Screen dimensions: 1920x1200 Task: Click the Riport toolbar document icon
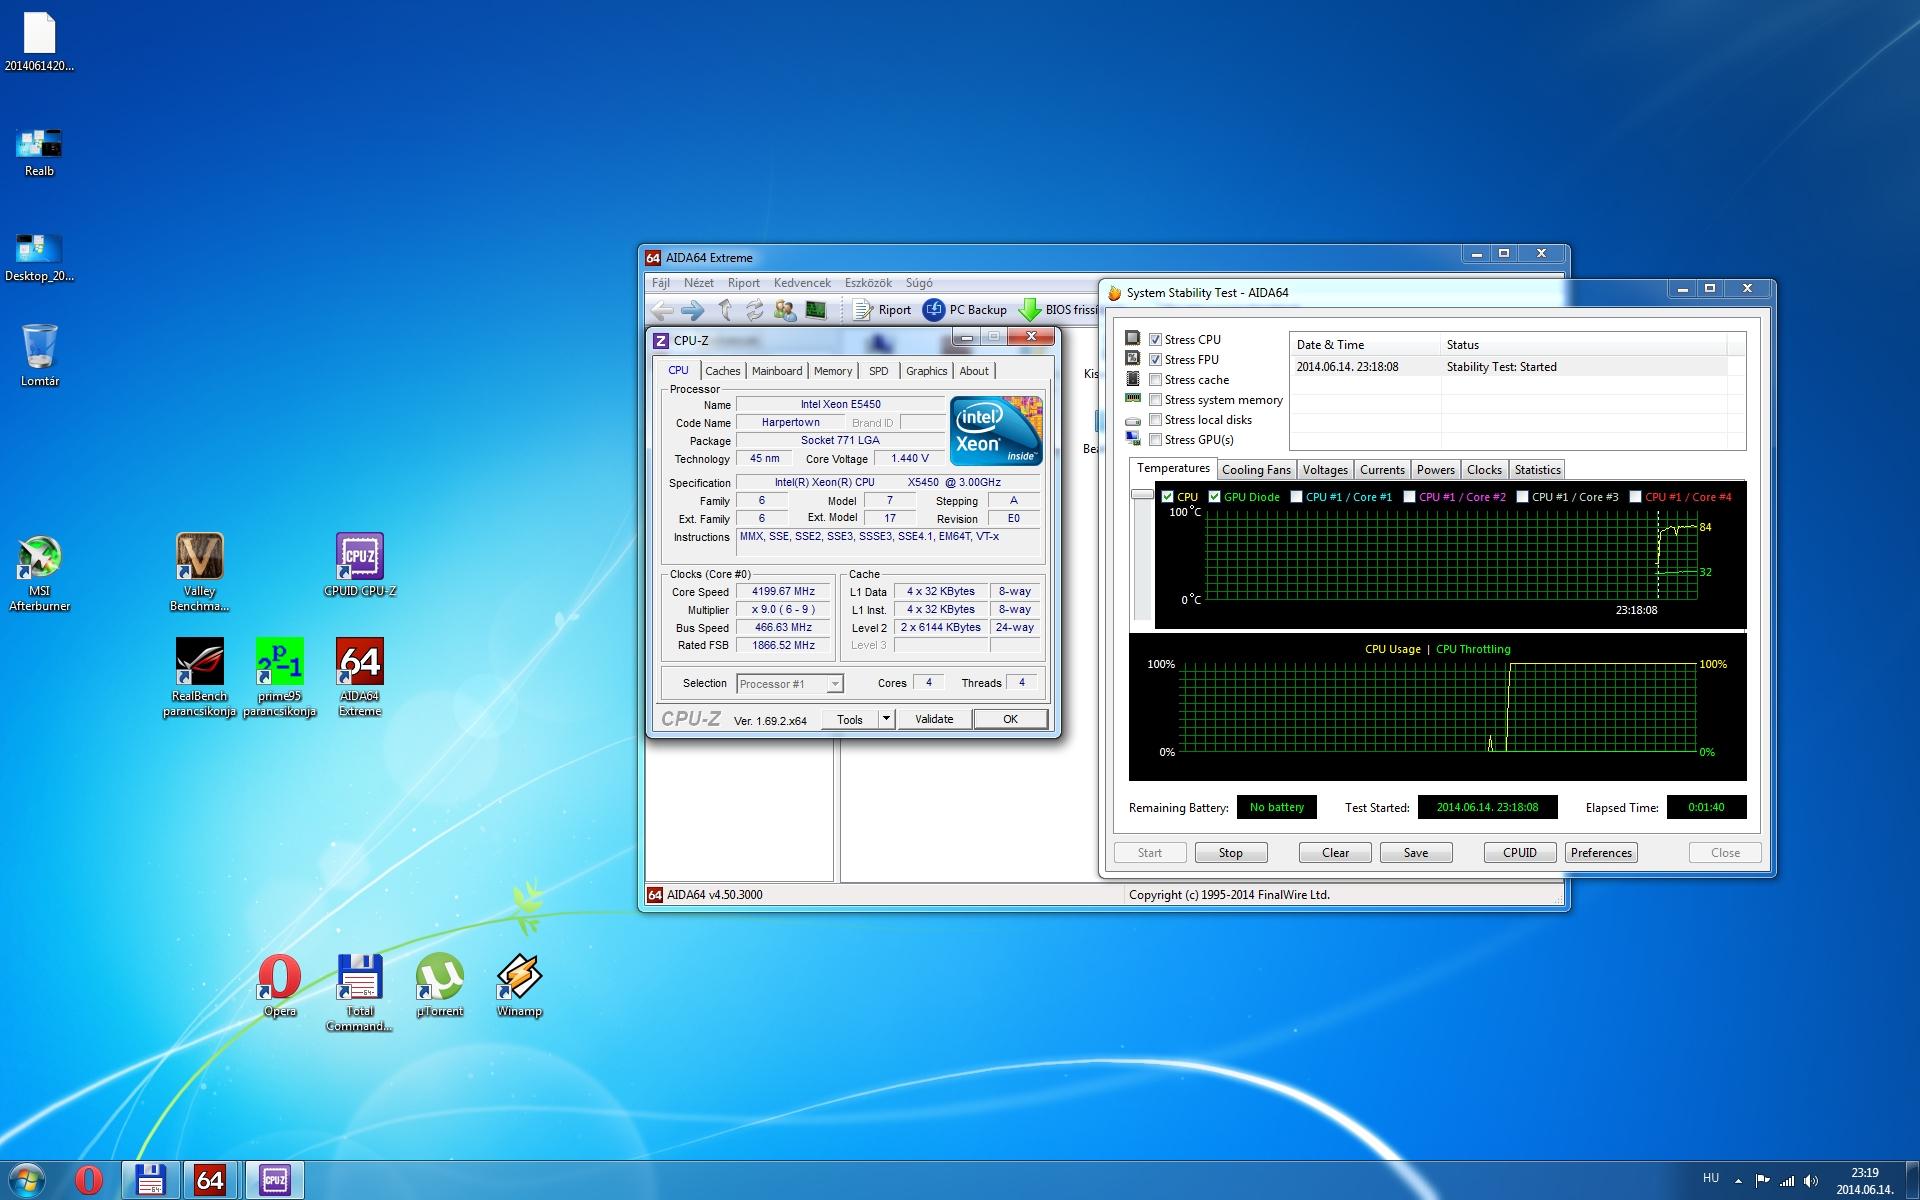tap(862, 310)
